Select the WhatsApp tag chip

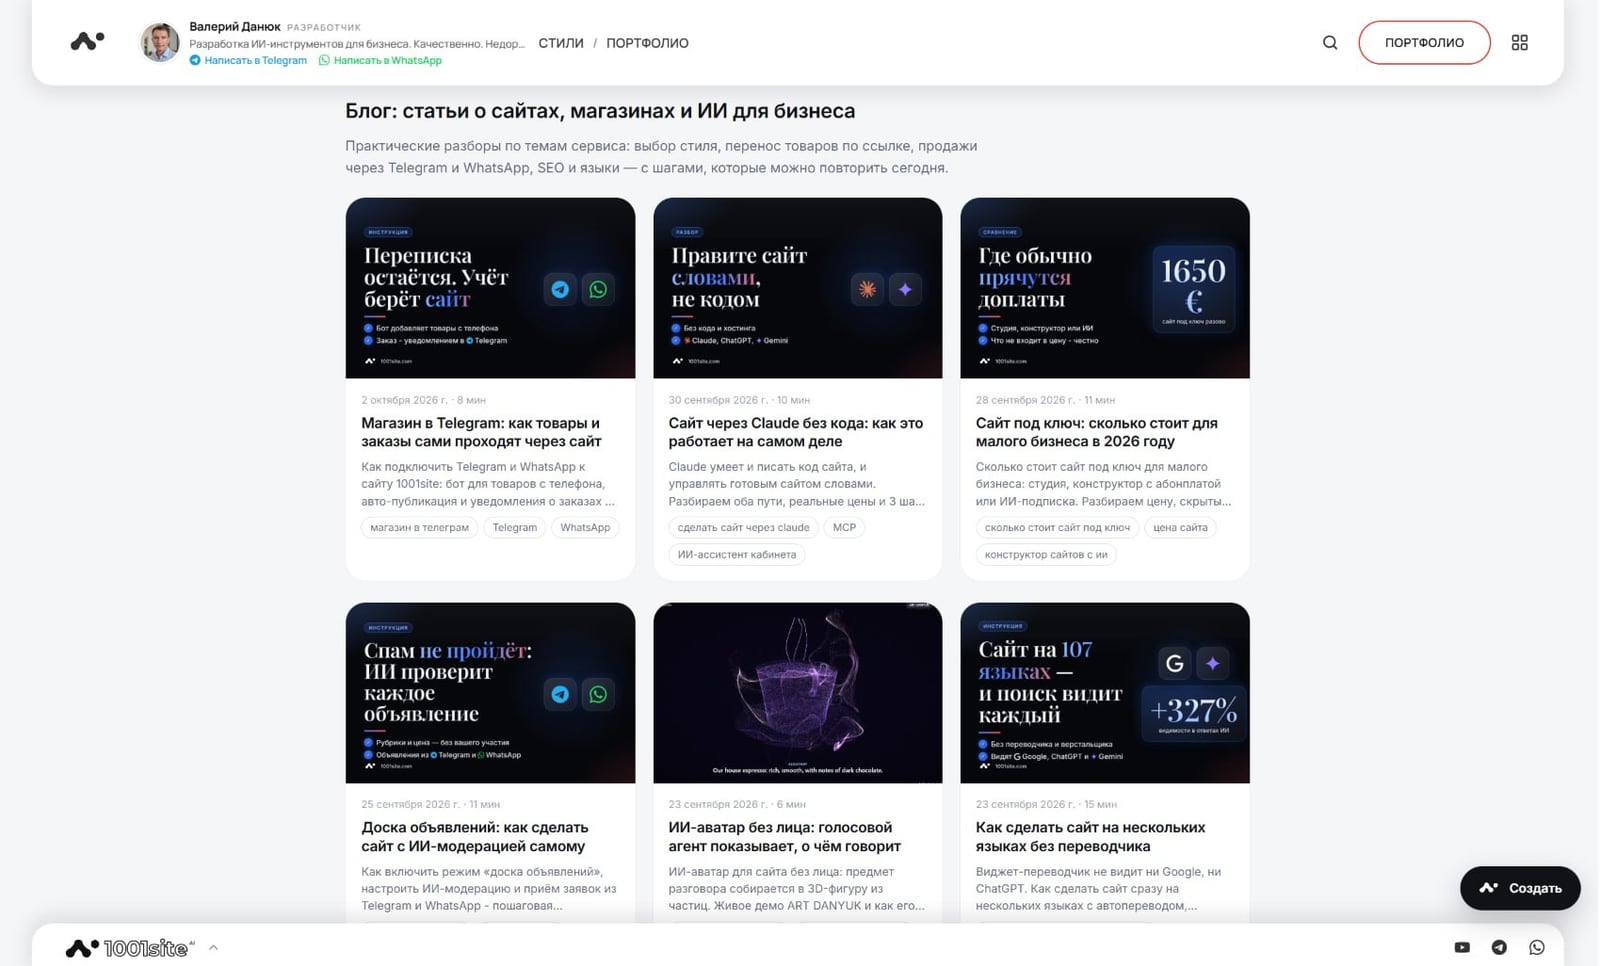(x=585, y=528)
